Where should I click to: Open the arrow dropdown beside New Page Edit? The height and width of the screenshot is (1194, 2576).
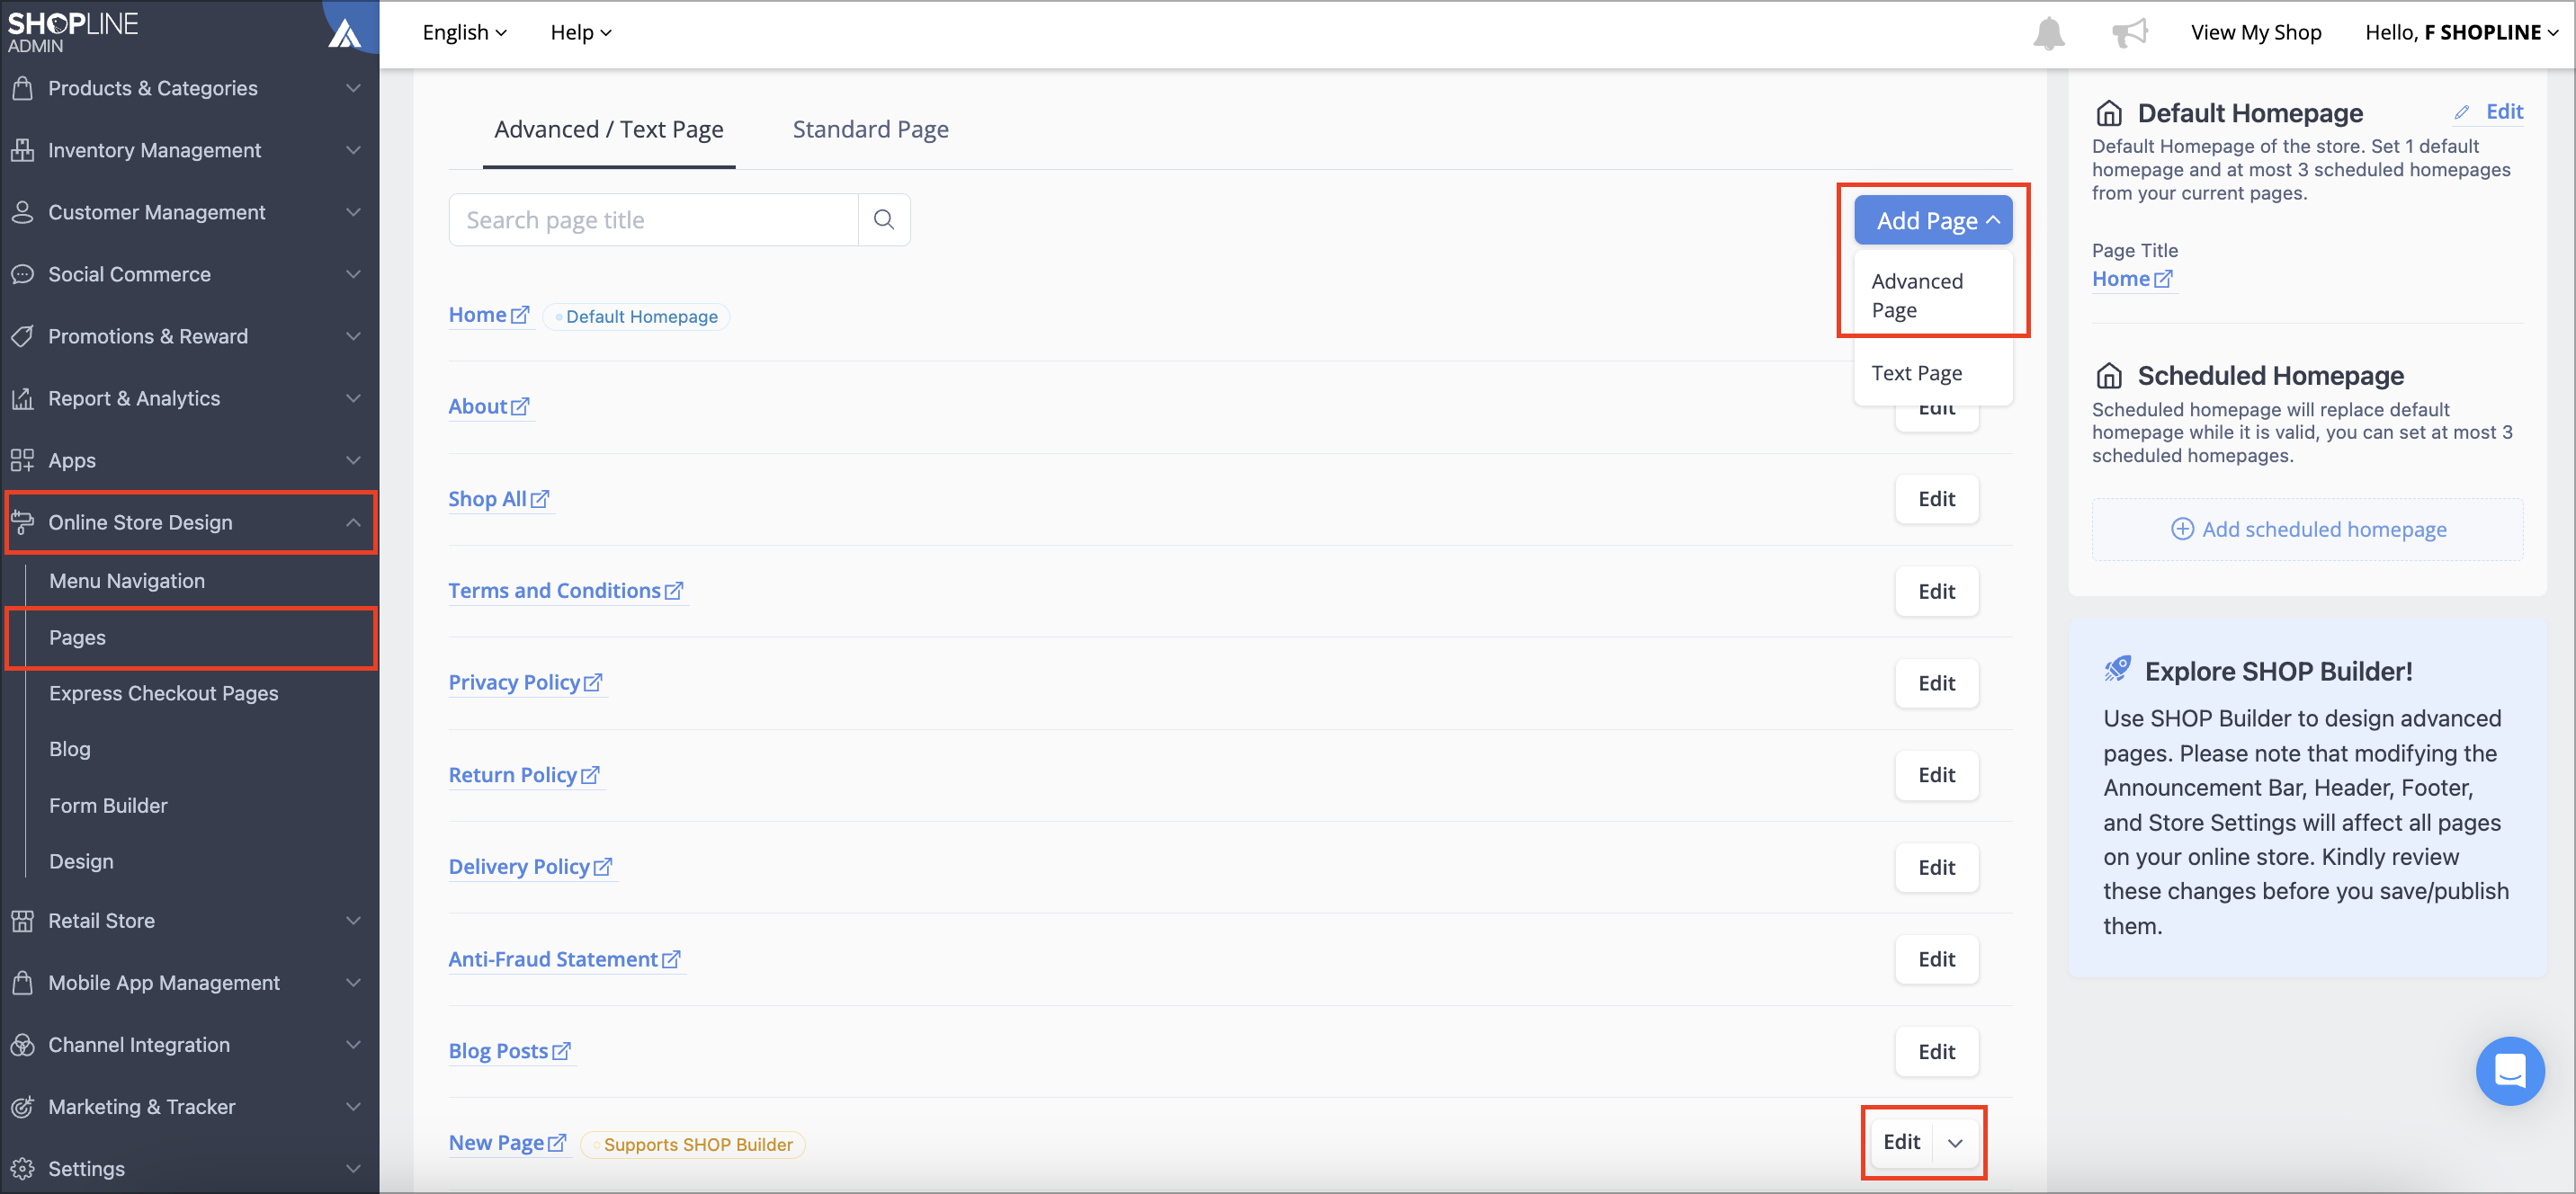point(1955,1142)
